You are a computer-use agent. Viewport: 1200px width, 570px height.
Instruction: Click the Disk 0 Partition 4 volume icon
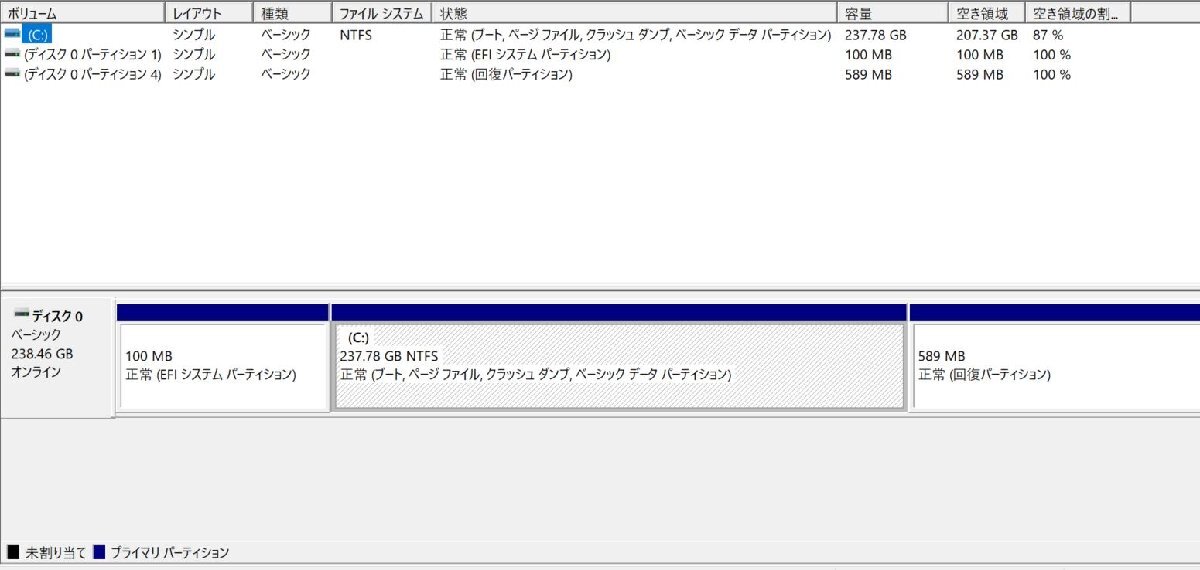coord(12,74)
